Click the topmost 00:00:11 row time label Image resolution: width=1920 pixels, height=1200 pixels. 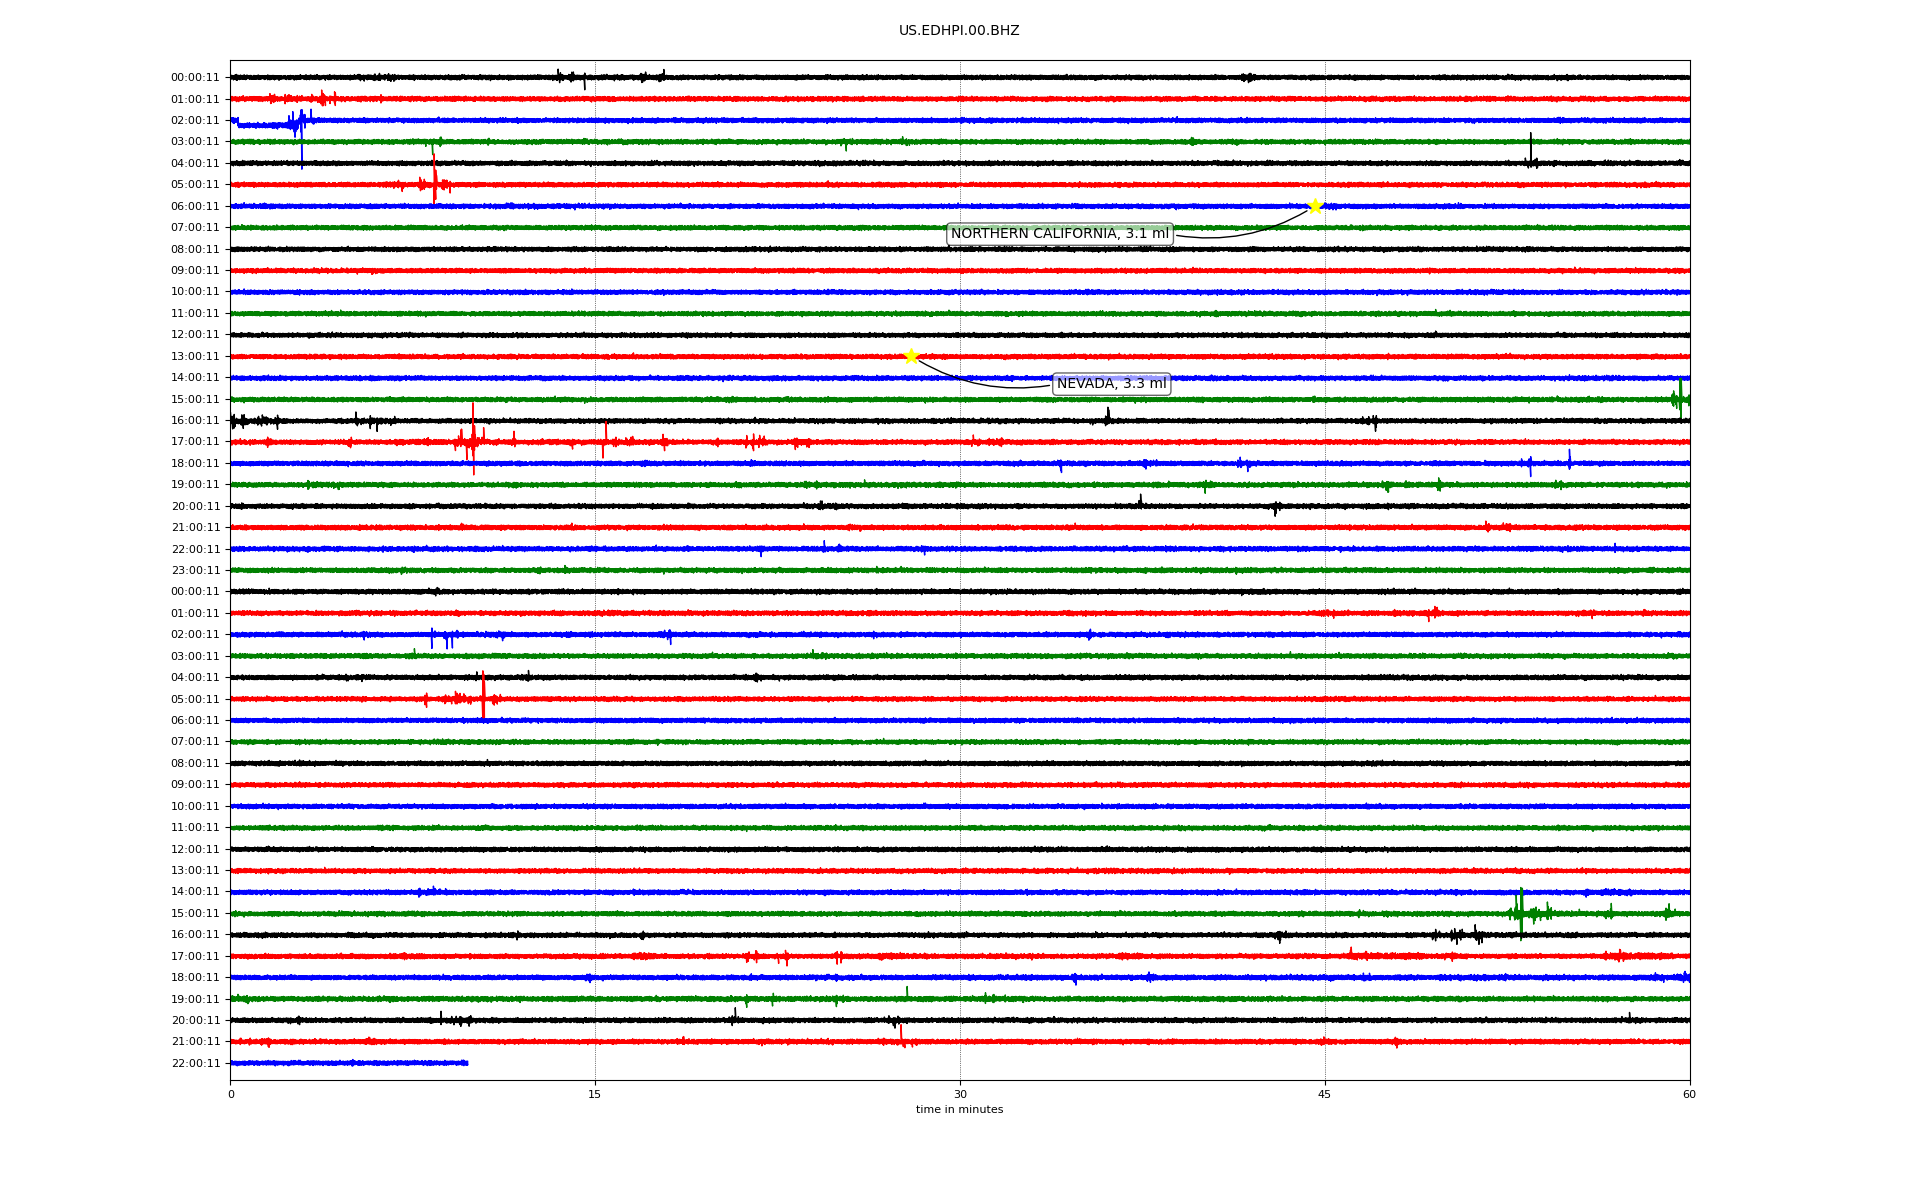point(195,78)
